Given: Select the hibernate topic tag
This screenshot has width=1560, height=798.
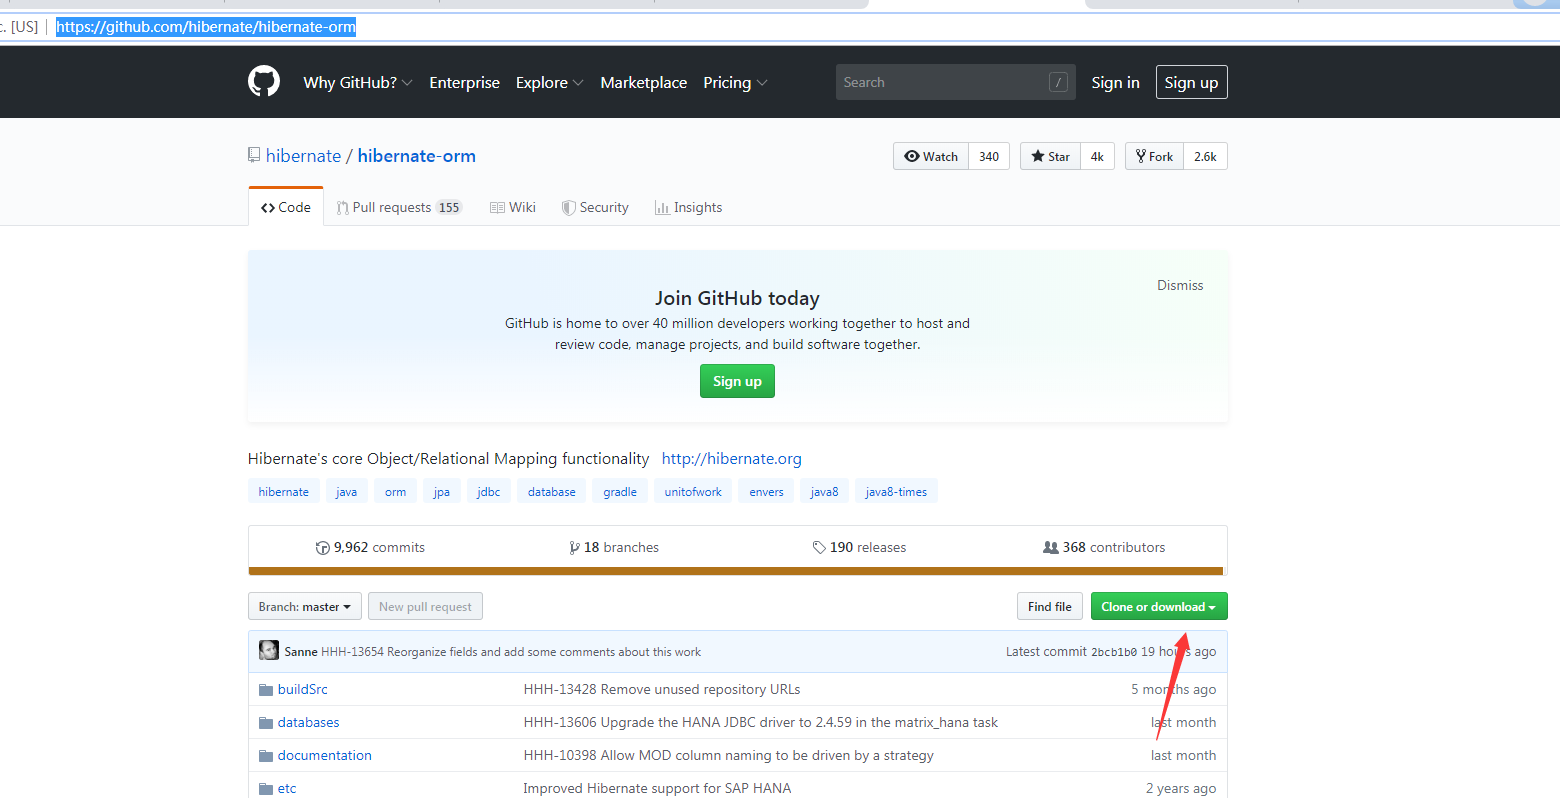Looking at the screenshot, I should click(x=284, y=492).
